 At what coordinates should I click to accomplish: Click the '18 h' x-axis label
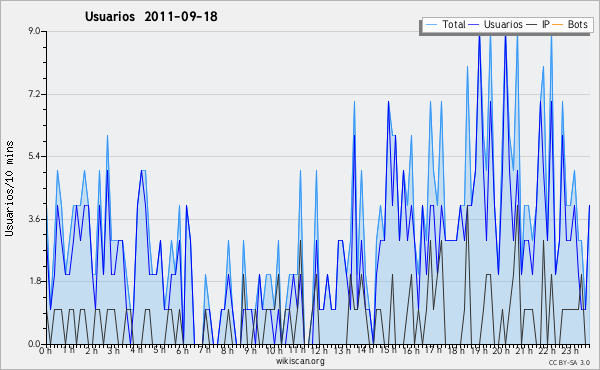[456, 351]
